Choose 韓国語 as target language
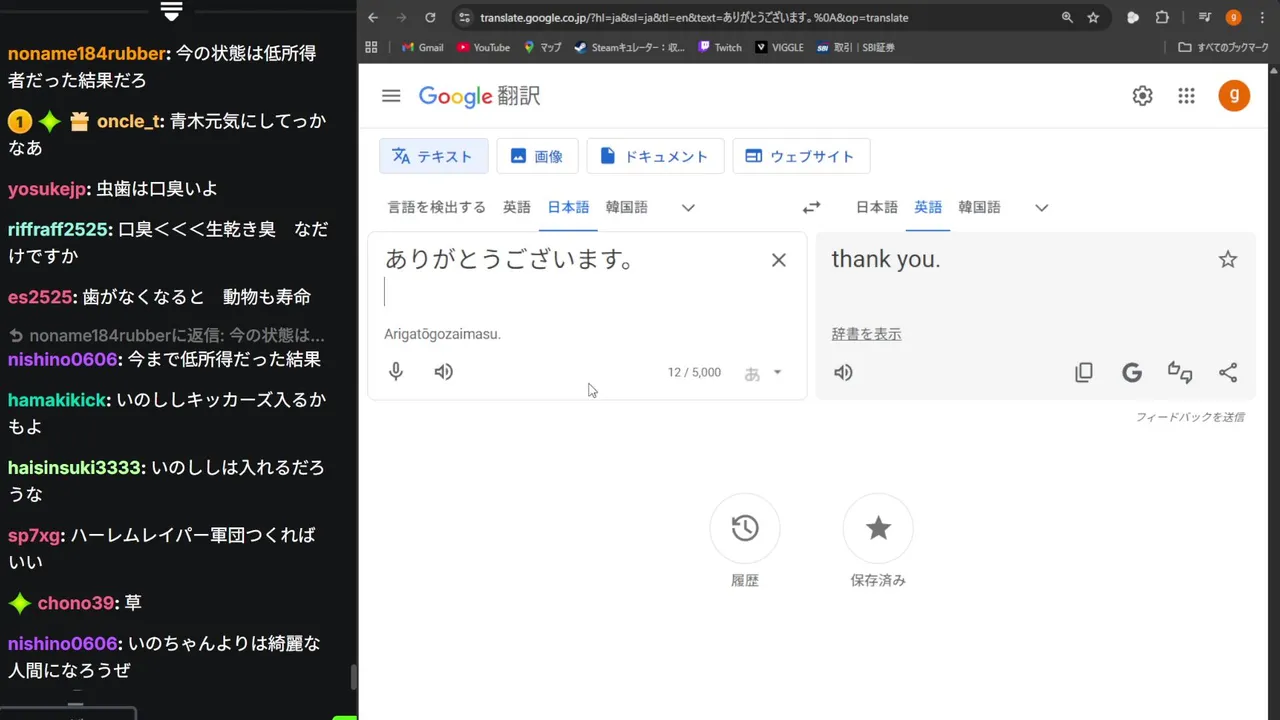Viewport: 1280px width, 720px height. pos(979,207)
